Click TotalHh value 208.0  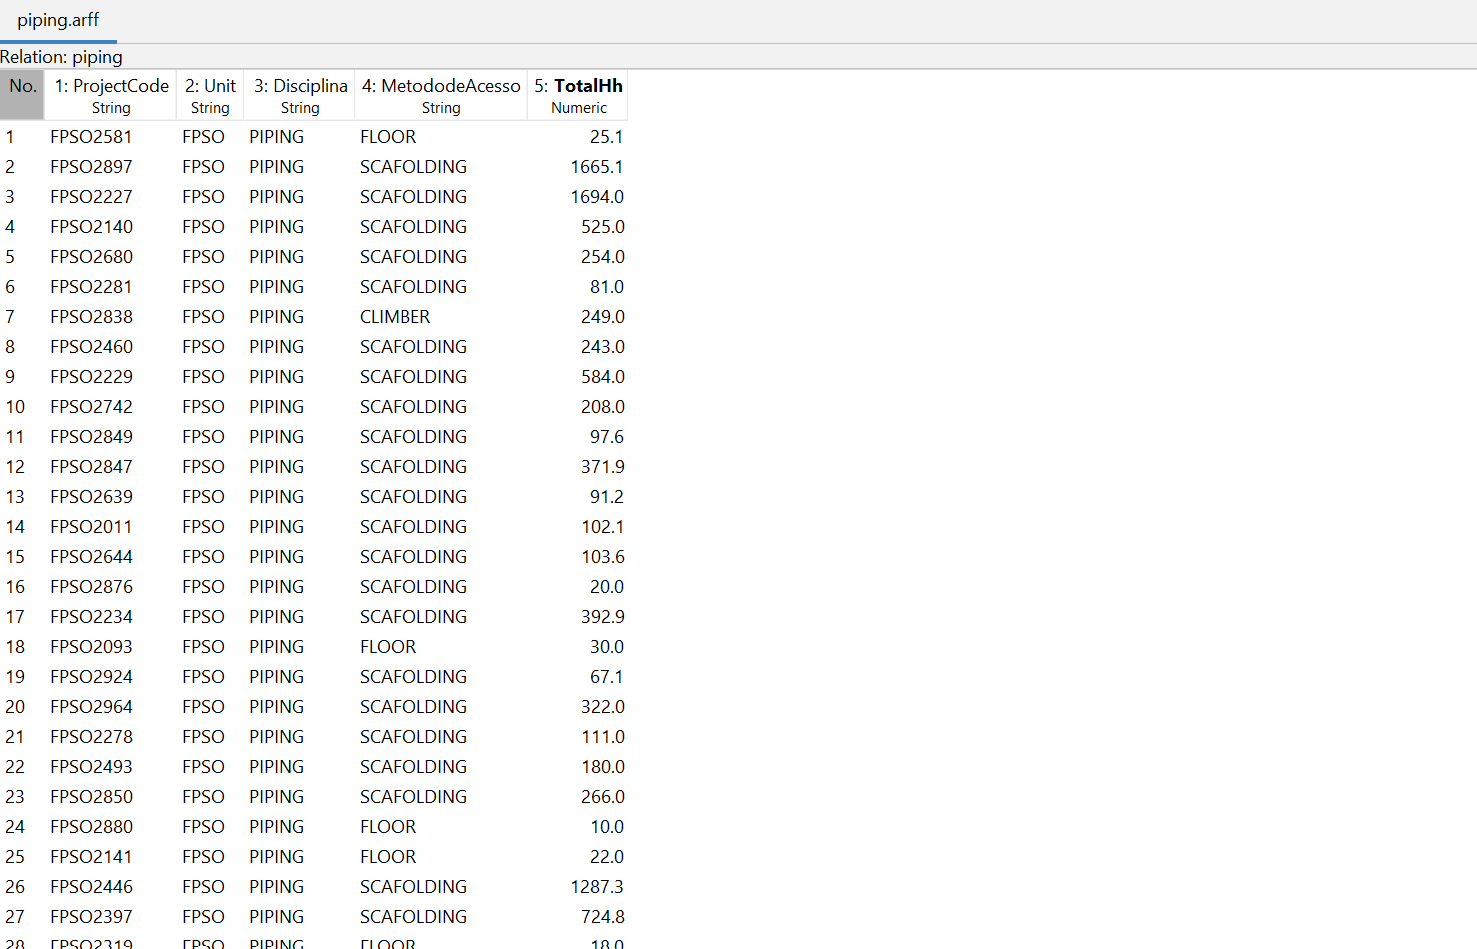tap(602, 407)
